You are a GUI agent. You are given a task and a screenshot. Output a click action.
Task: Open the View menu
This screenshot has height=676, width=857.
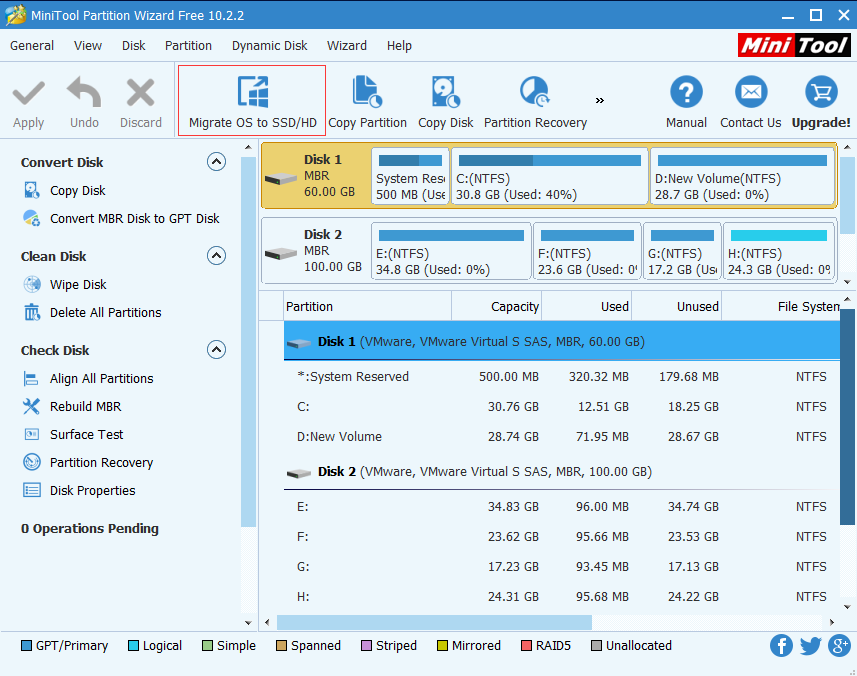click(x=88, y=46)
